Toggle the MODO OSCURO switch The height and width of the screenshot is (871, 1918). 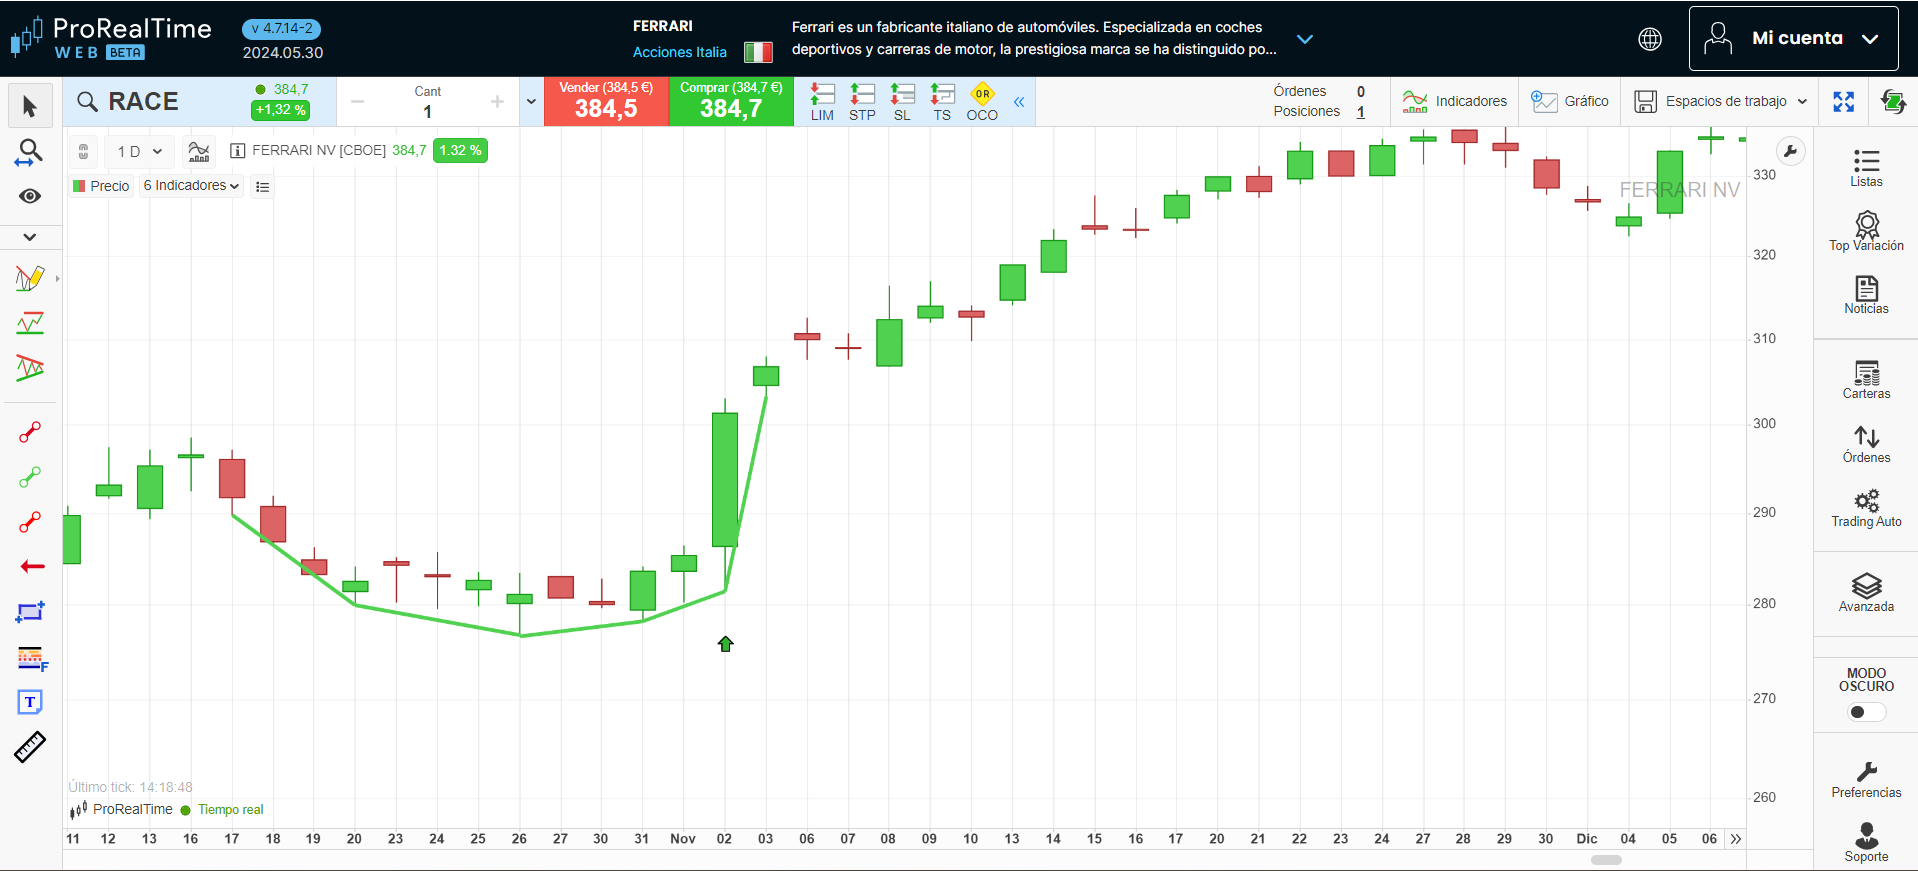(1866, 712)
